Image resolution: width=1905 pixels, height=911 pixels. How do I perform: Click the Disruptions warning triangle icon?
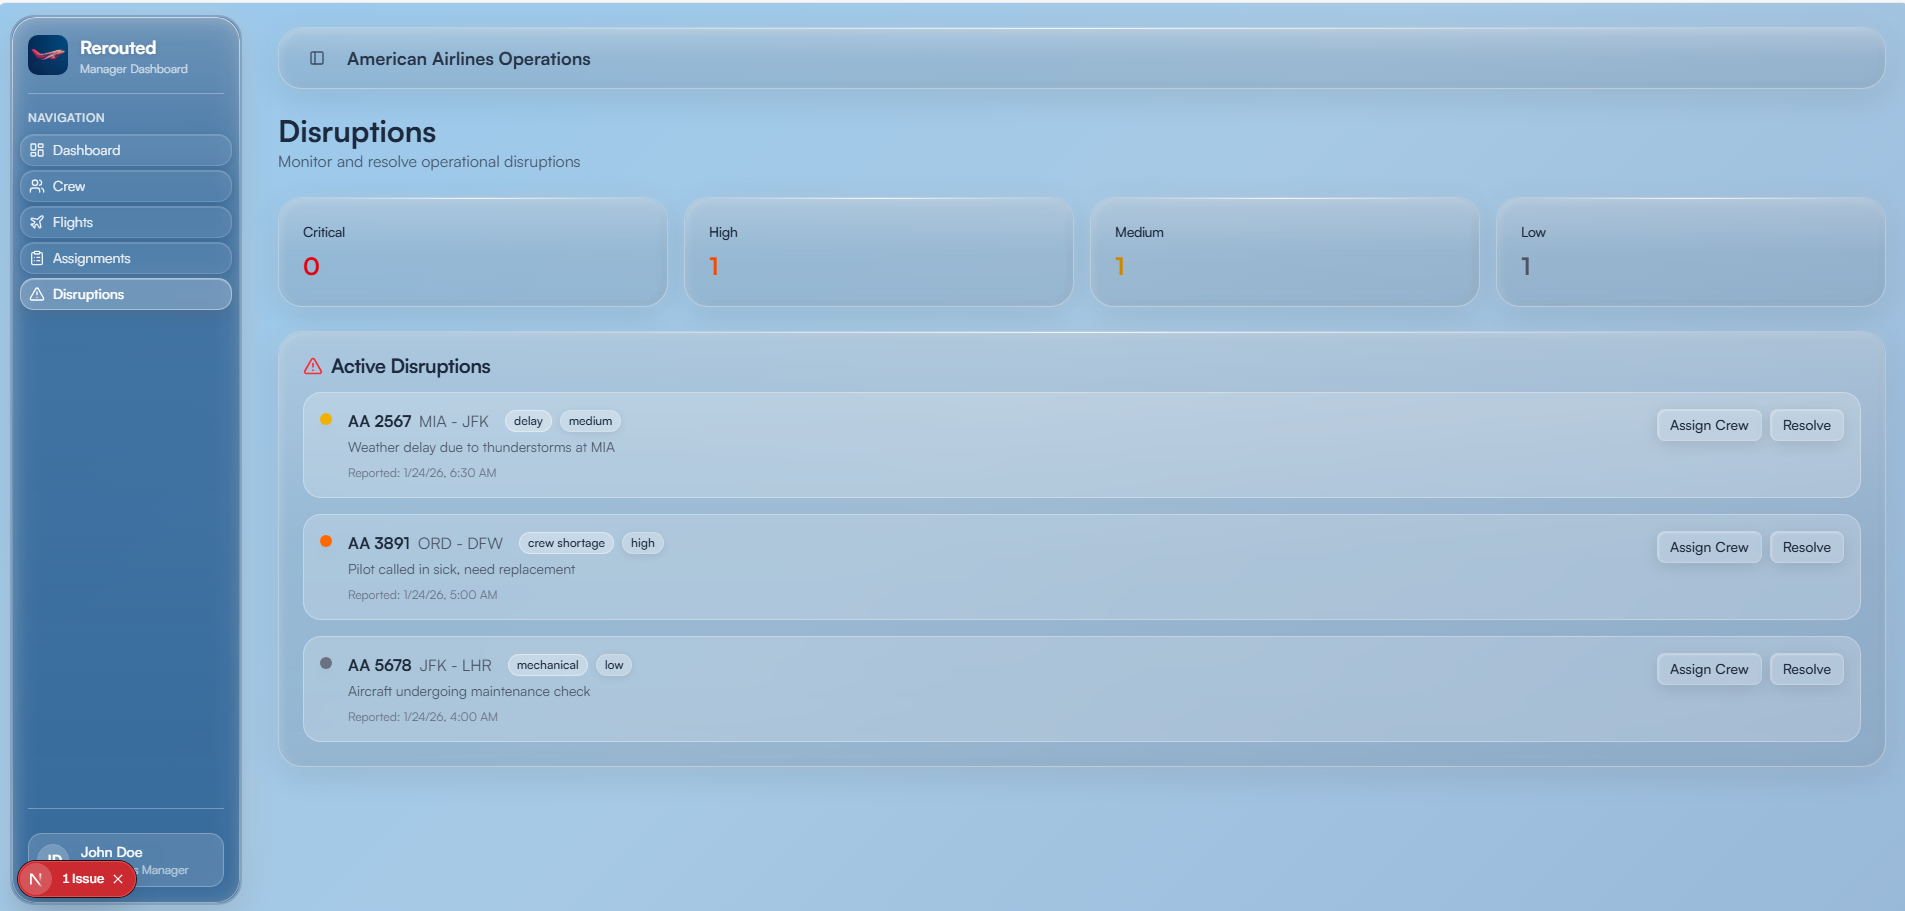coord(37,294)
